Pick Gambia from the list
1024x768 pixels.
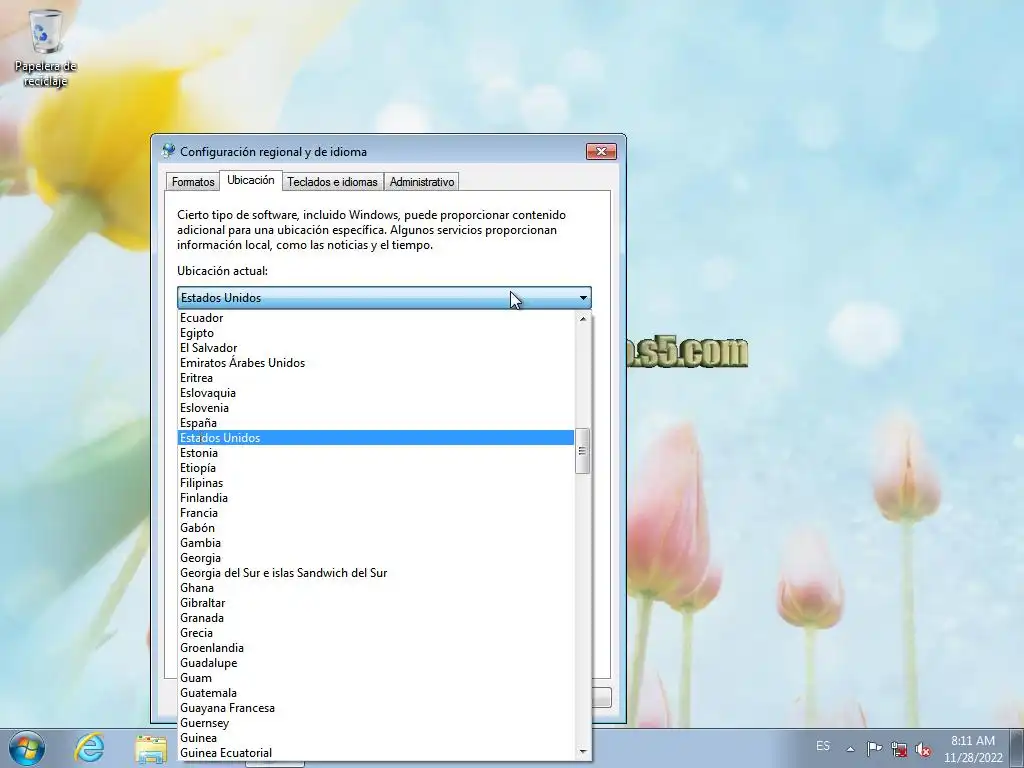(376, 543)
